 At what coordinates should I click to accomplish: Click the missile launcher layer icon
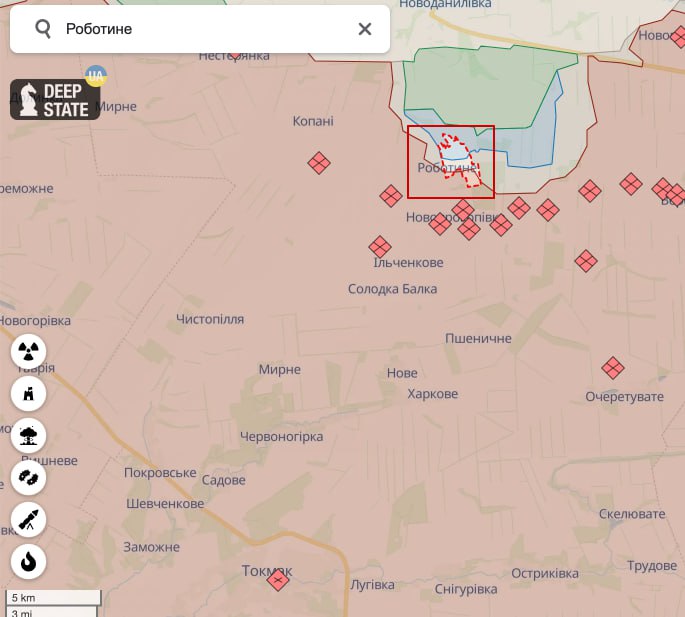tap(28, 520)
